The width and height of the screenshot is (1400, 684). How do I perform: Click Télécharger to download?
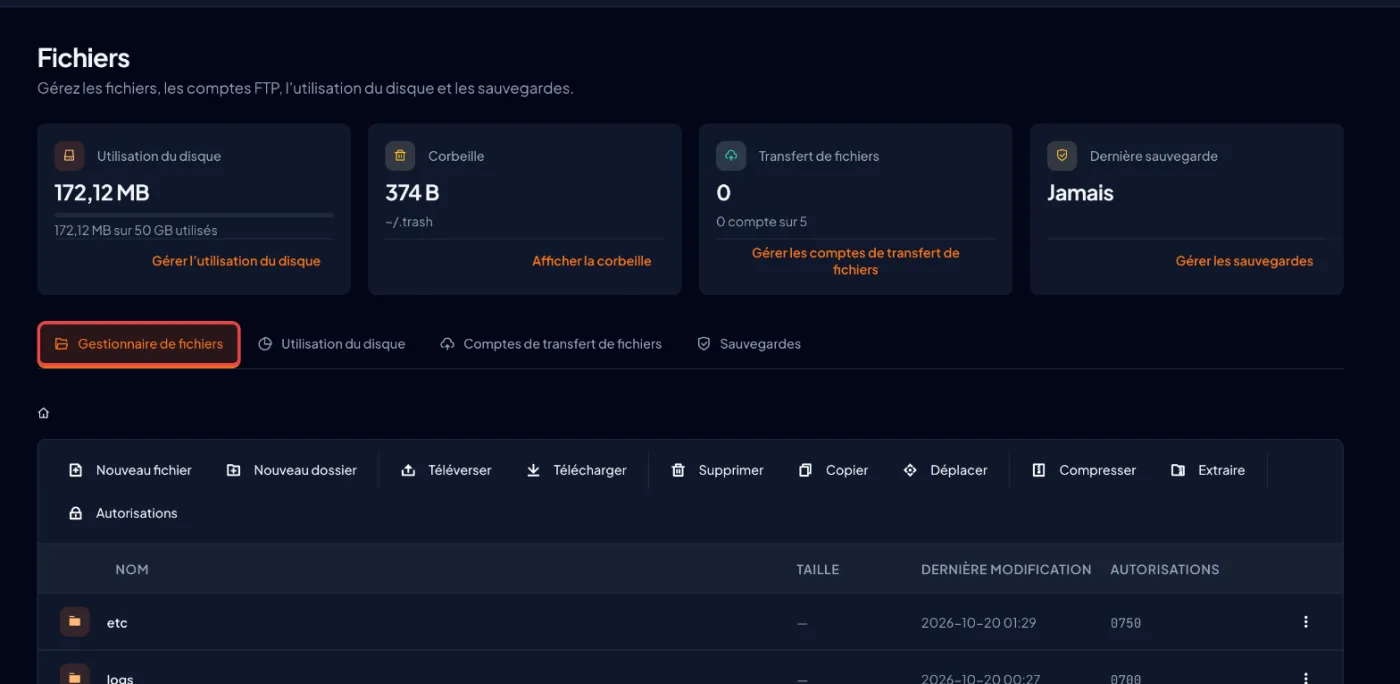coord(577,470)
